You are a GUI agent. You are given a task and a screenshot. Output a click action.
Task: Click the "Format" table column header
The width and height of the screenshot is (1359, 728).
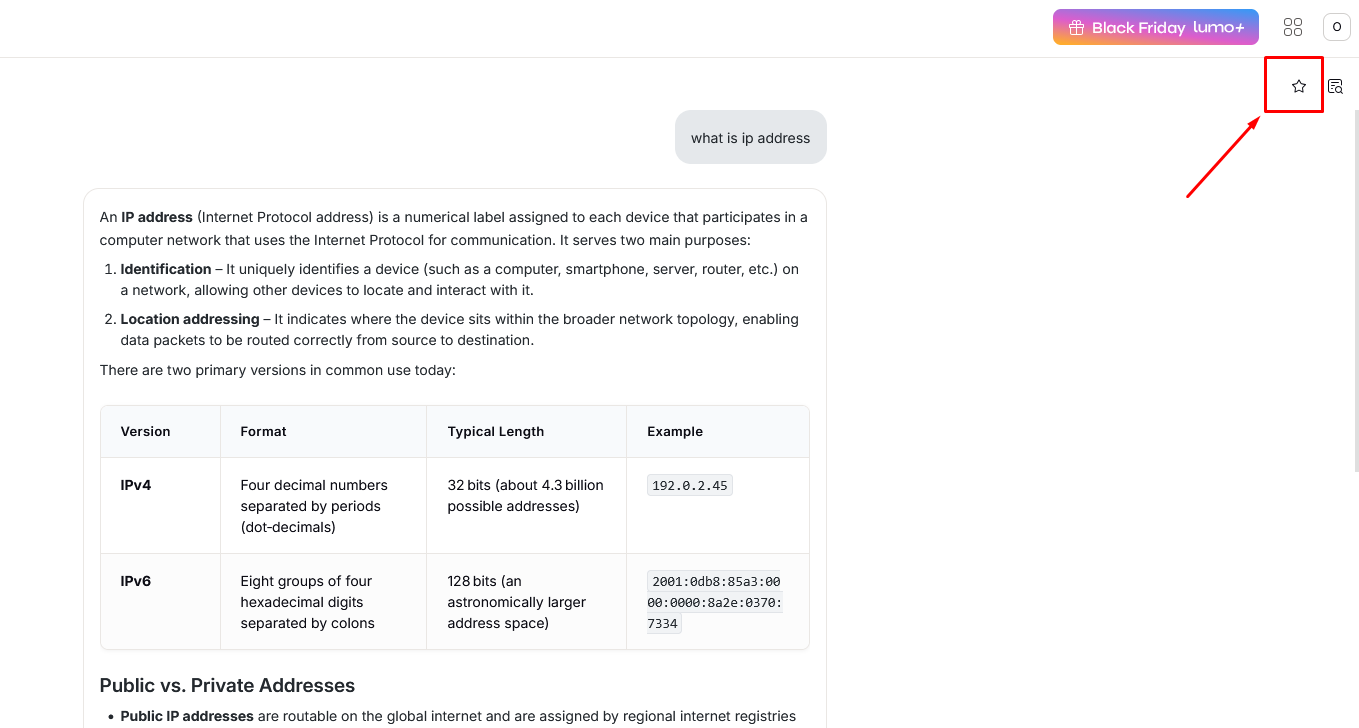(x=263, y=432)
